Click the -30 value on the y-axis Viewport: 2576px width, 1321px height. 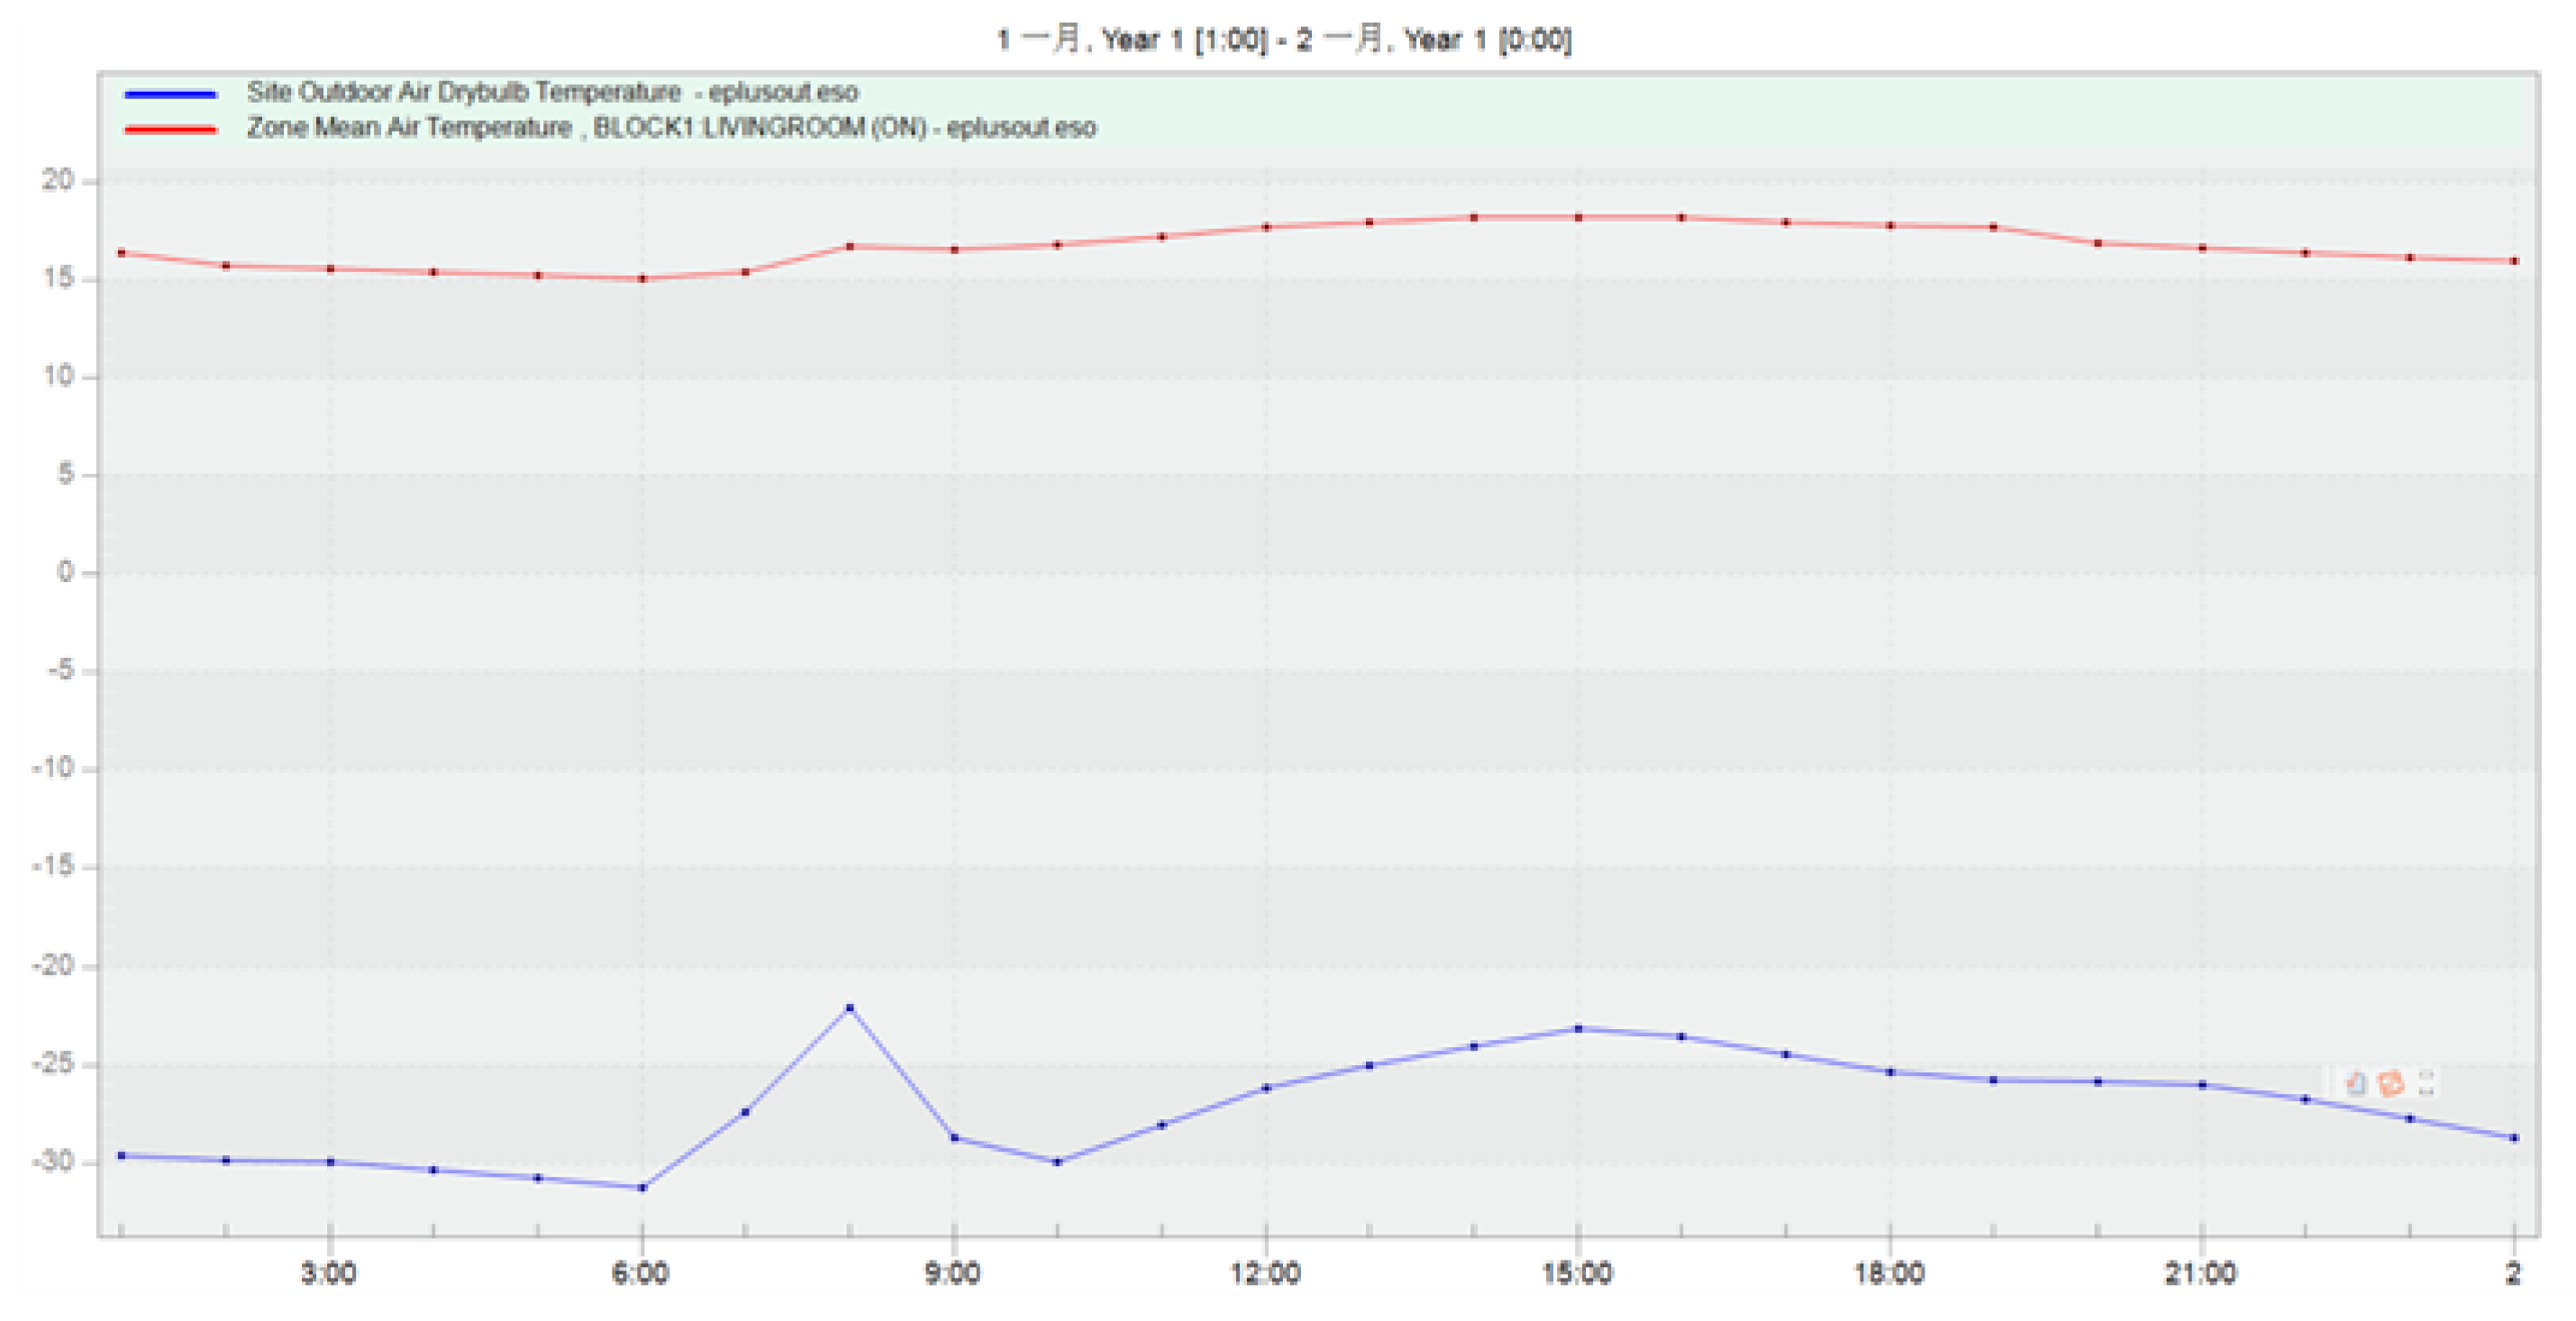coord(53,1161)
